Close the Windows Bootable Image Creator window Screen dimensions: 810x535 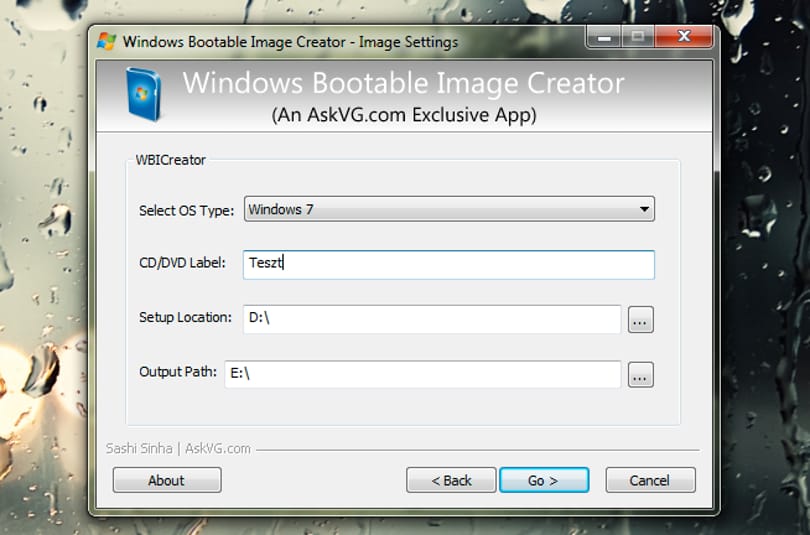pyautogui.click(x=684, y=37)
